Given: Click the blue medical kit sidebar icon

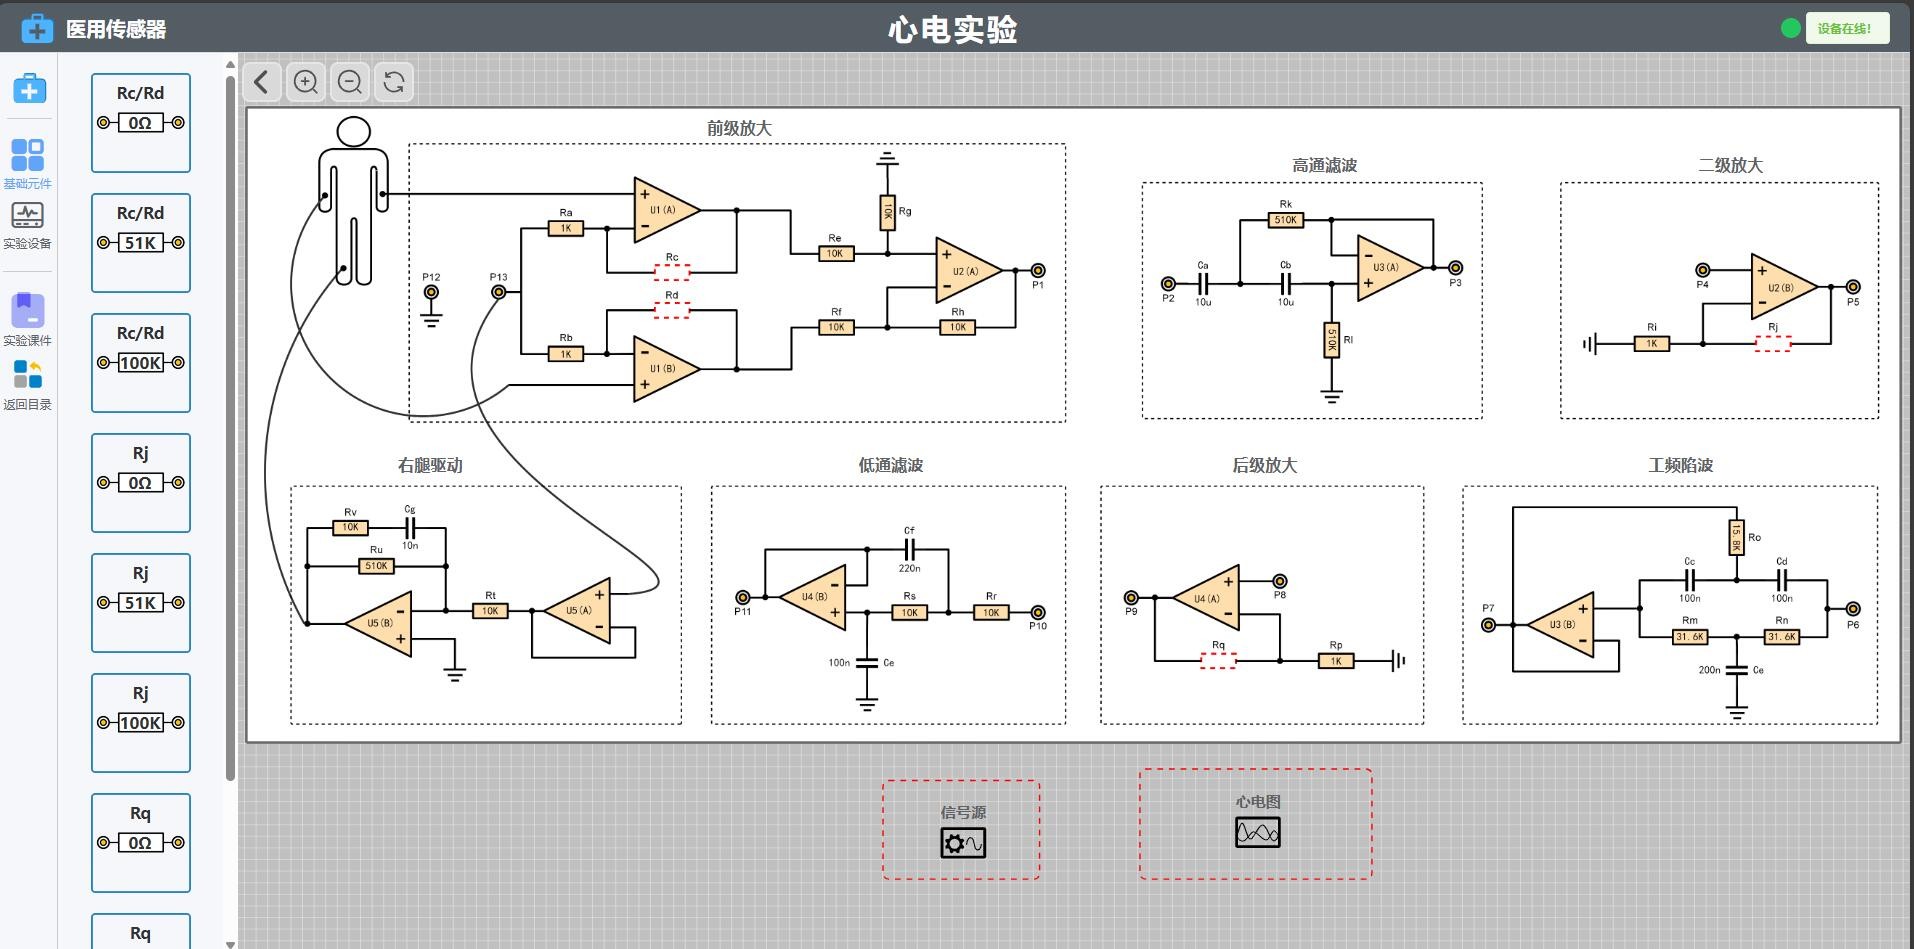Looking at the screenshot, I should click(x=29, y=89).
